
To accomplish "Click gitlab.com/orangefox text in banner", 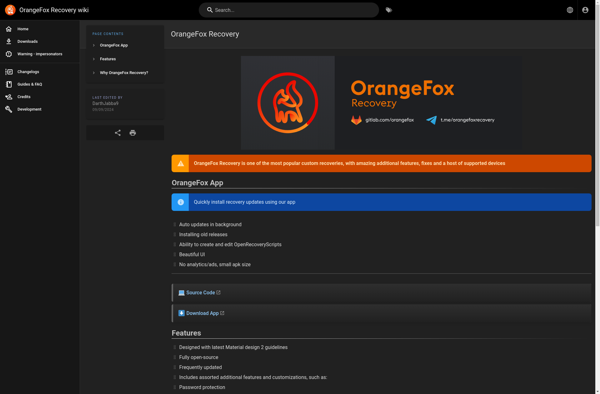I will point(390,120).
